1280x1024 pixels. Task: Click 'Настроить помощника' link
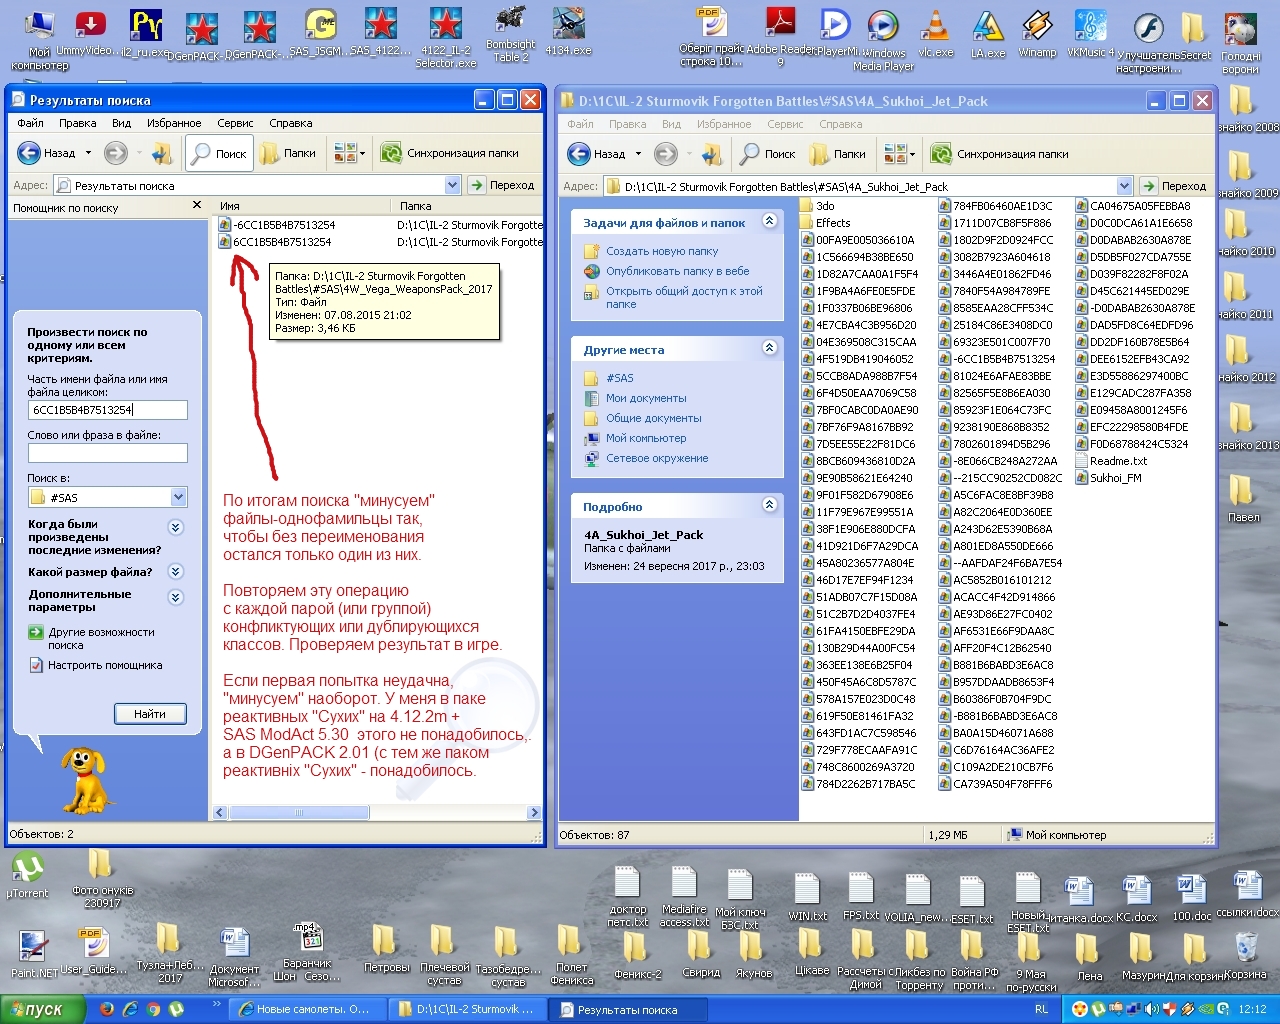tap(104, 665)
